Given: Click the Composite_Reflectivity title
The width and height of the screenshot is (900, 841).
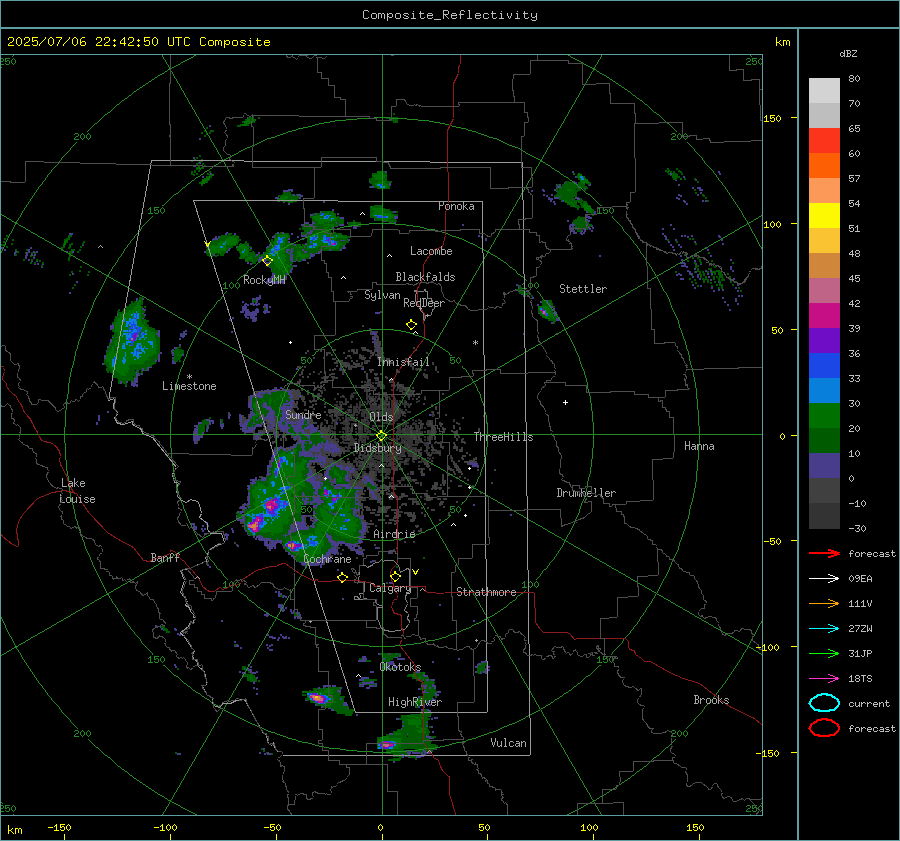Looking at the screenshot, I should tap(450, 15).
